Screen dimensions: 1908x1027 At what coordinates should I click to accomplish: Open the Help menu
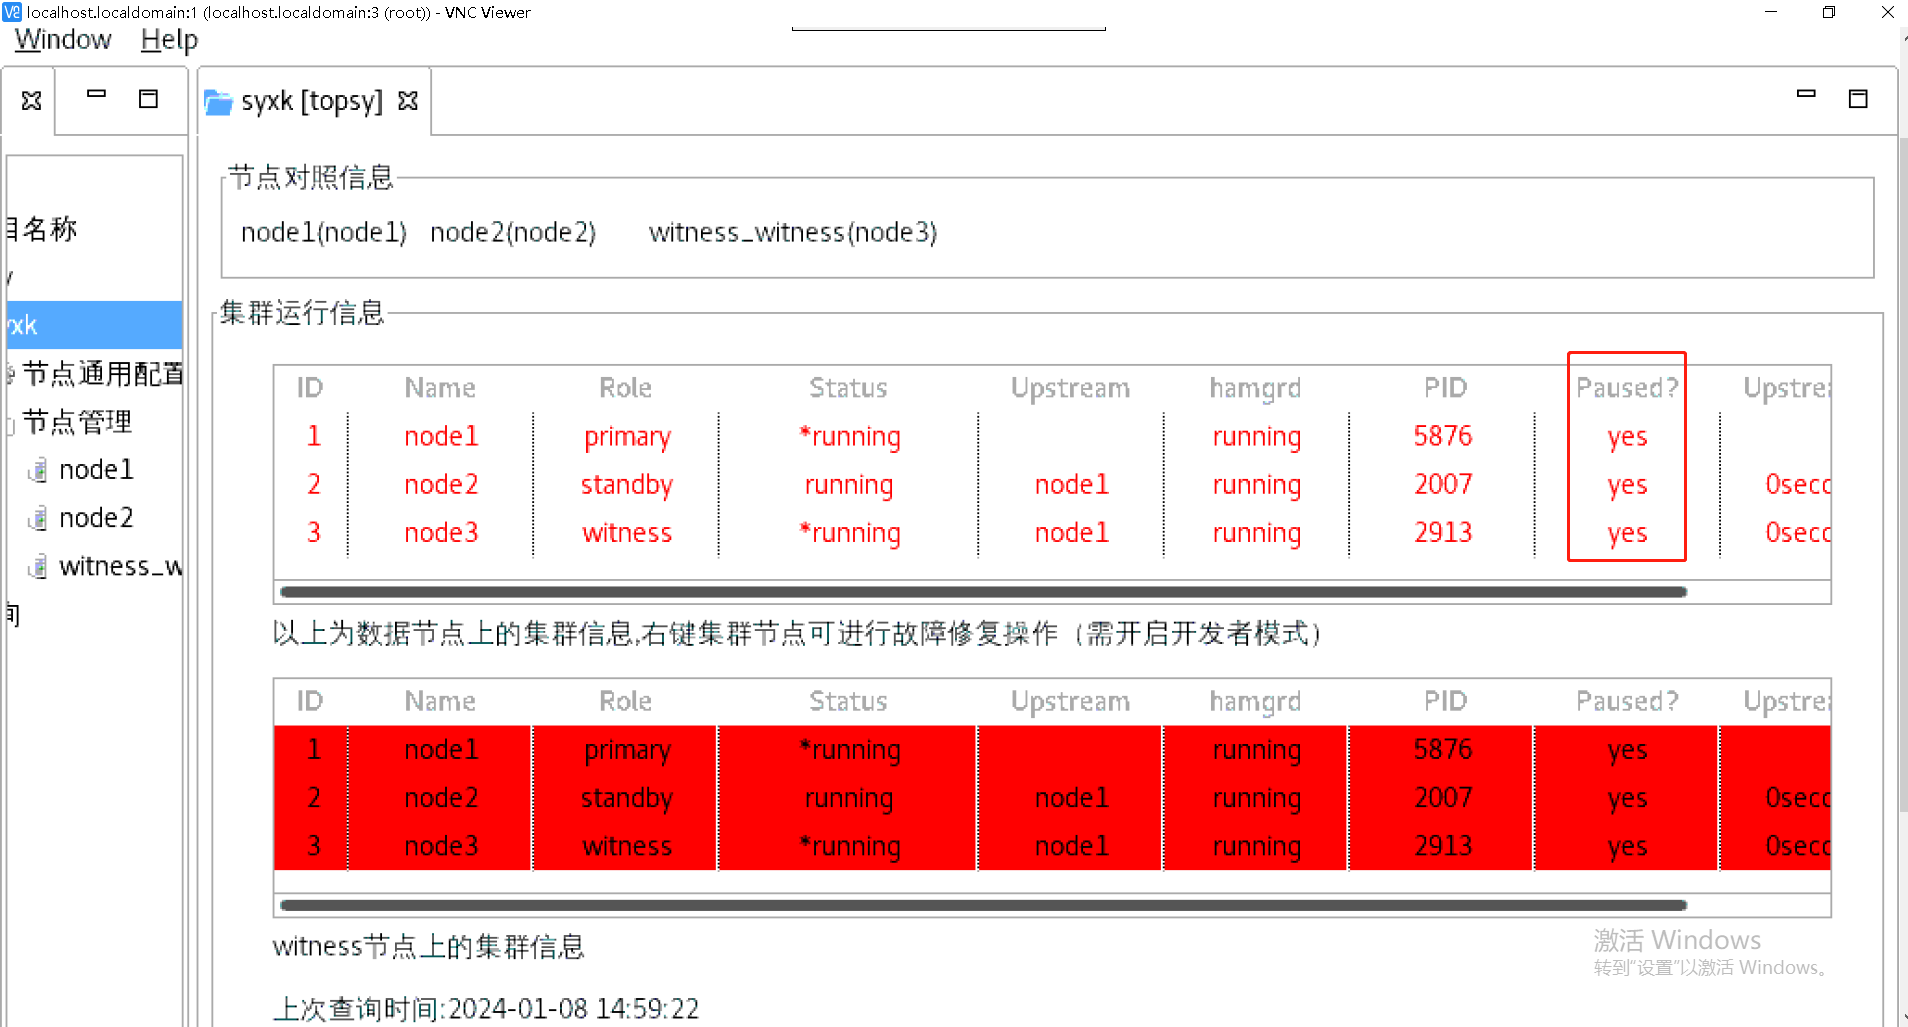169,39
